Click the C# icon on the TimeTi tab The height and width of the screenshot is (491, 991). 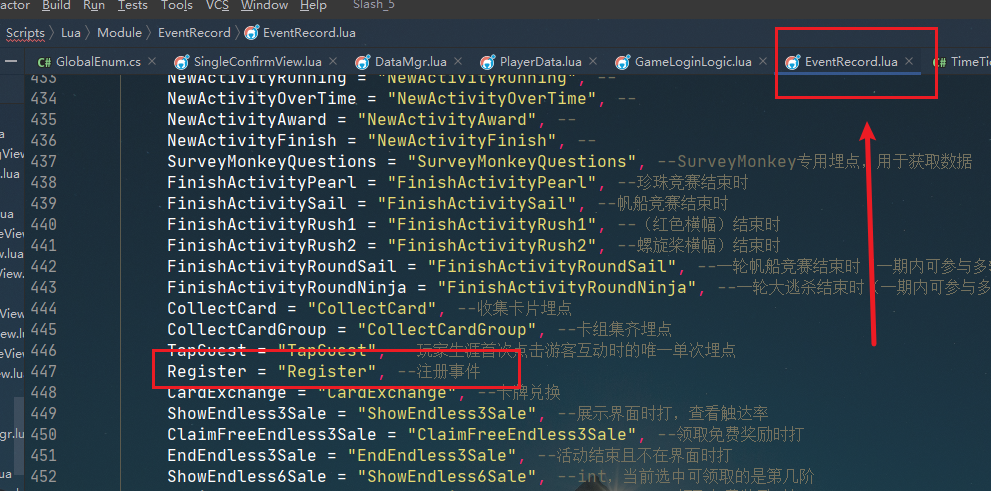pos(940,62)
